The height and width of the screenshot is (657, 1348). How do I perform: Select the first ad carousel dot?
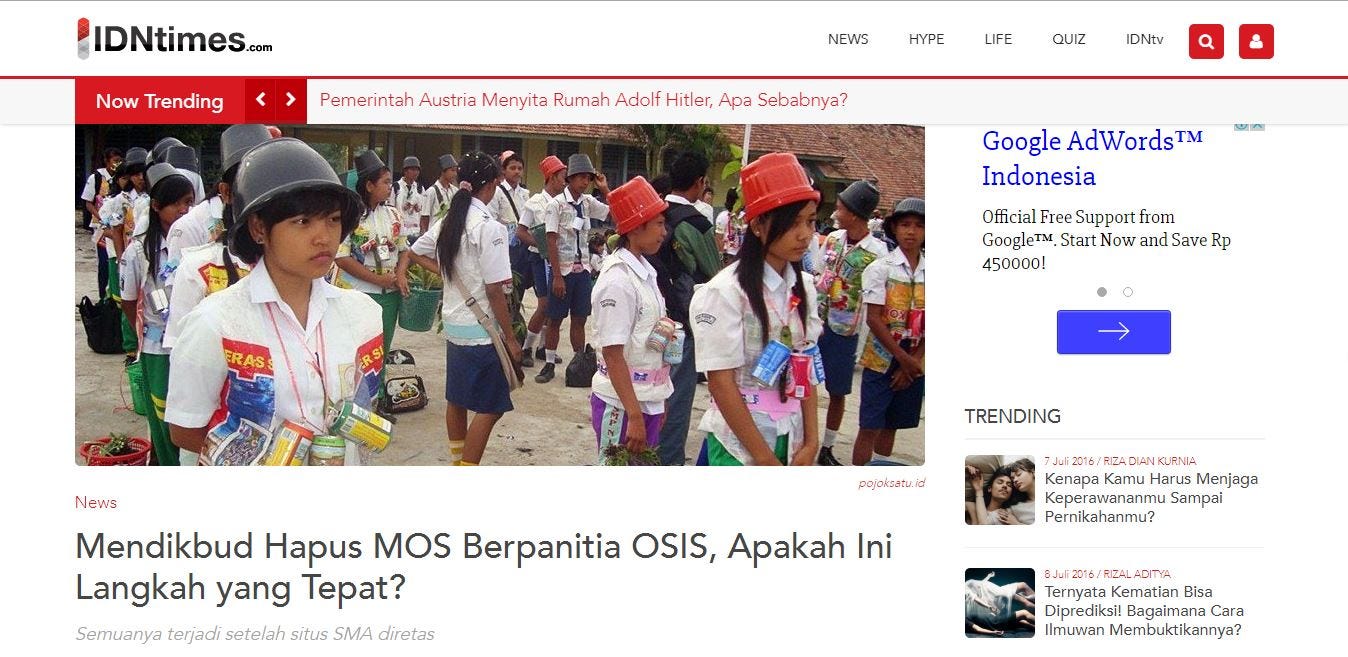(x=1102, y=292)
